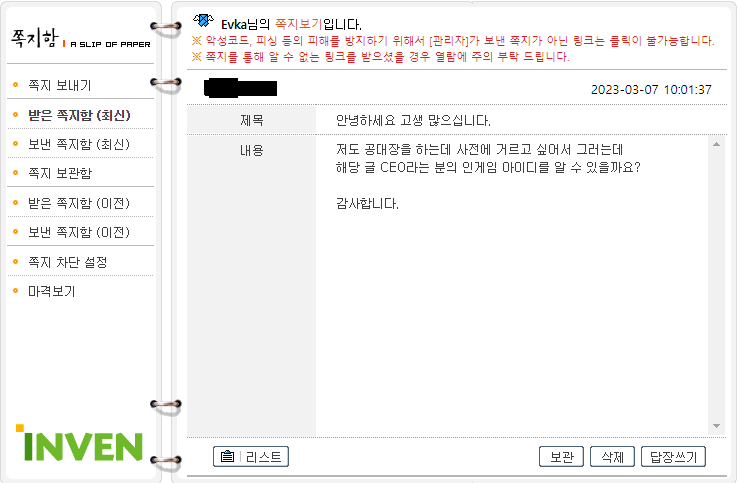Viewport: 753px width, 483px height.
Task: Click the 답장쓰기 reply button
Action: click(x=673, y=457)
